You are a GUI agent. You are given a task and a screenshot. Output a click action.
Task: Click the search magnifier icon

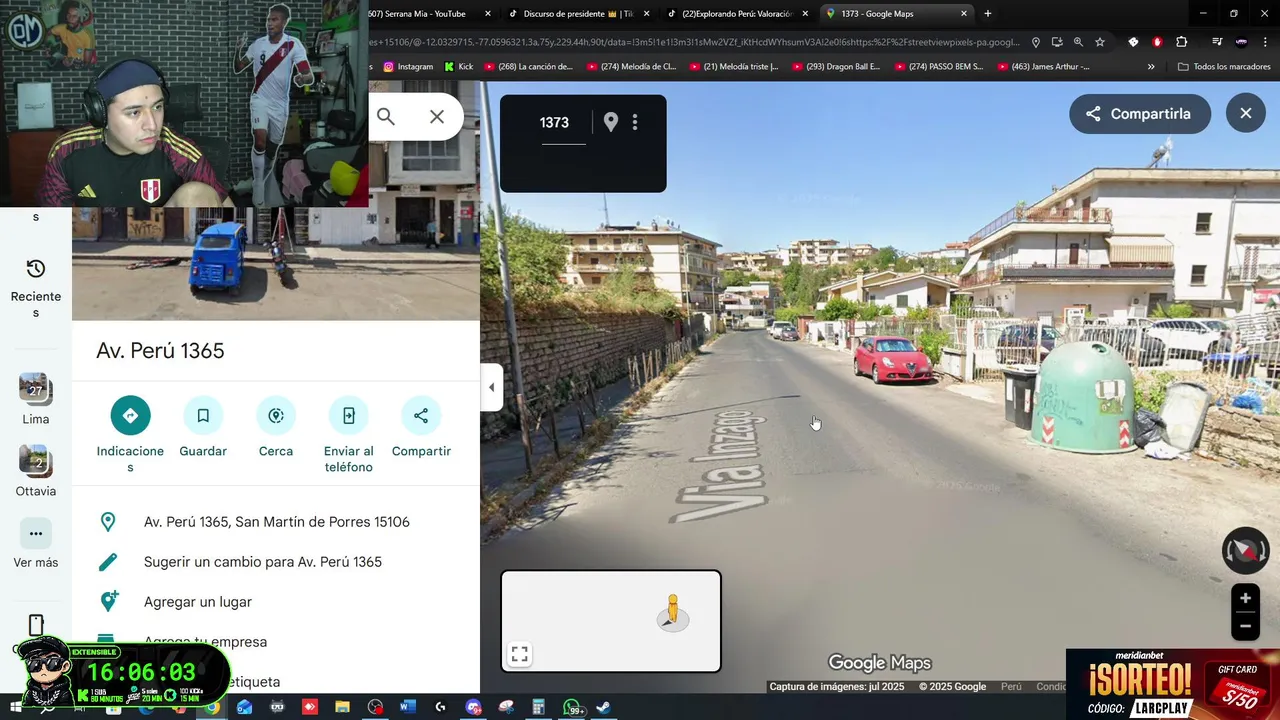(x=386, y=117)
